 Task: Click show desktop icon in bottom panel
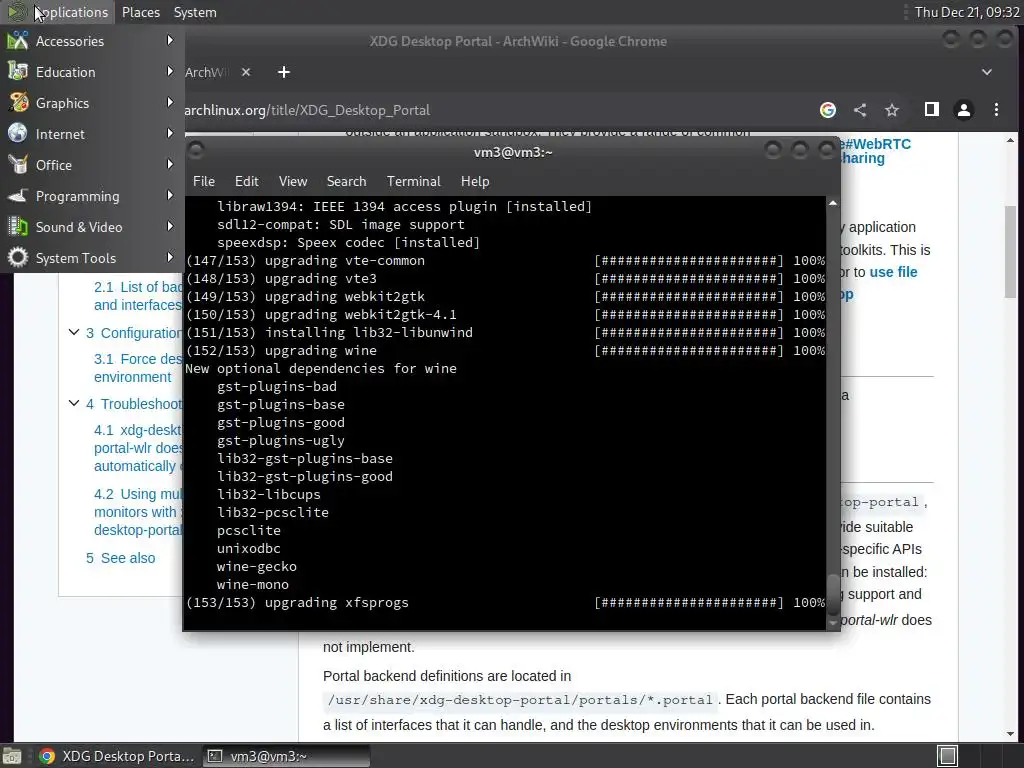click(12, 756)
